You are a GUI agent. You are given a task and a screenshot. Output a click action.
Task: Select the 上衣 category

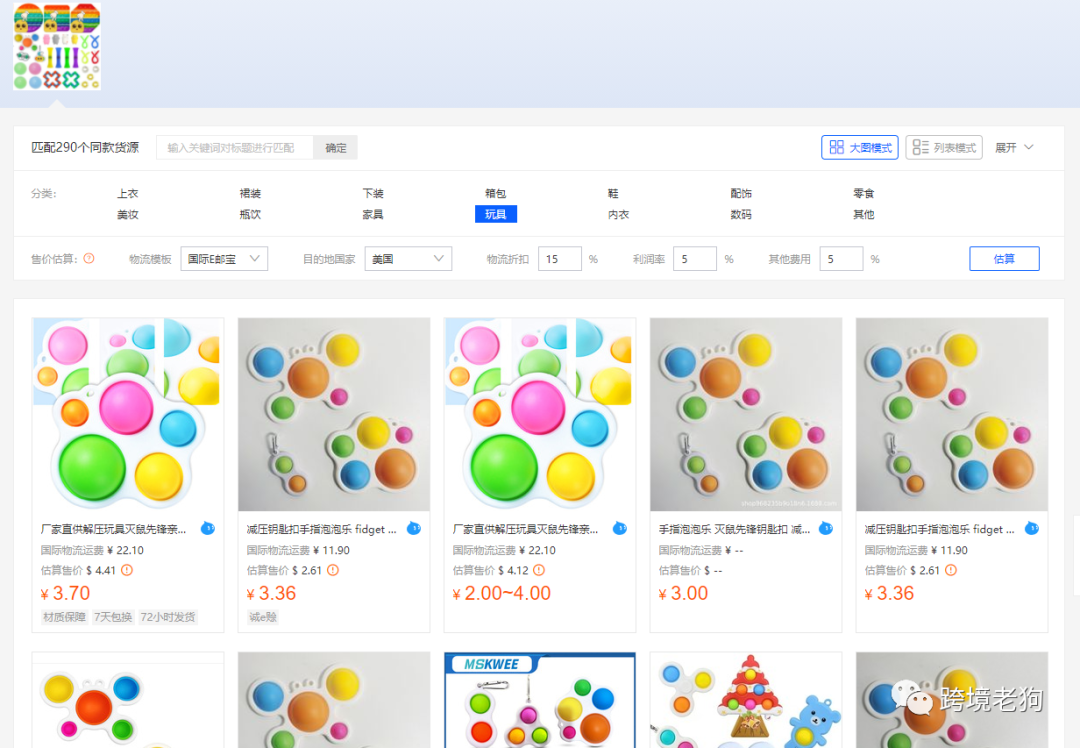click(x=127, y=194)
